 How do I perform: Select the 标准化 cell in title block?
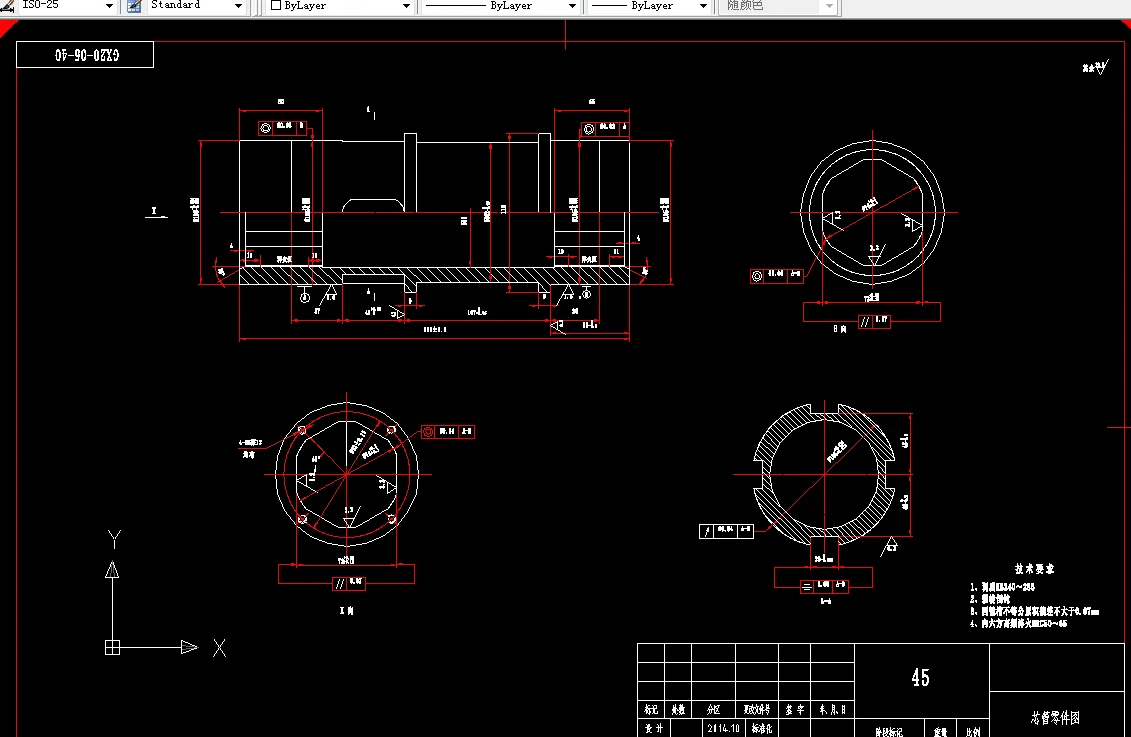click(762, 728)
